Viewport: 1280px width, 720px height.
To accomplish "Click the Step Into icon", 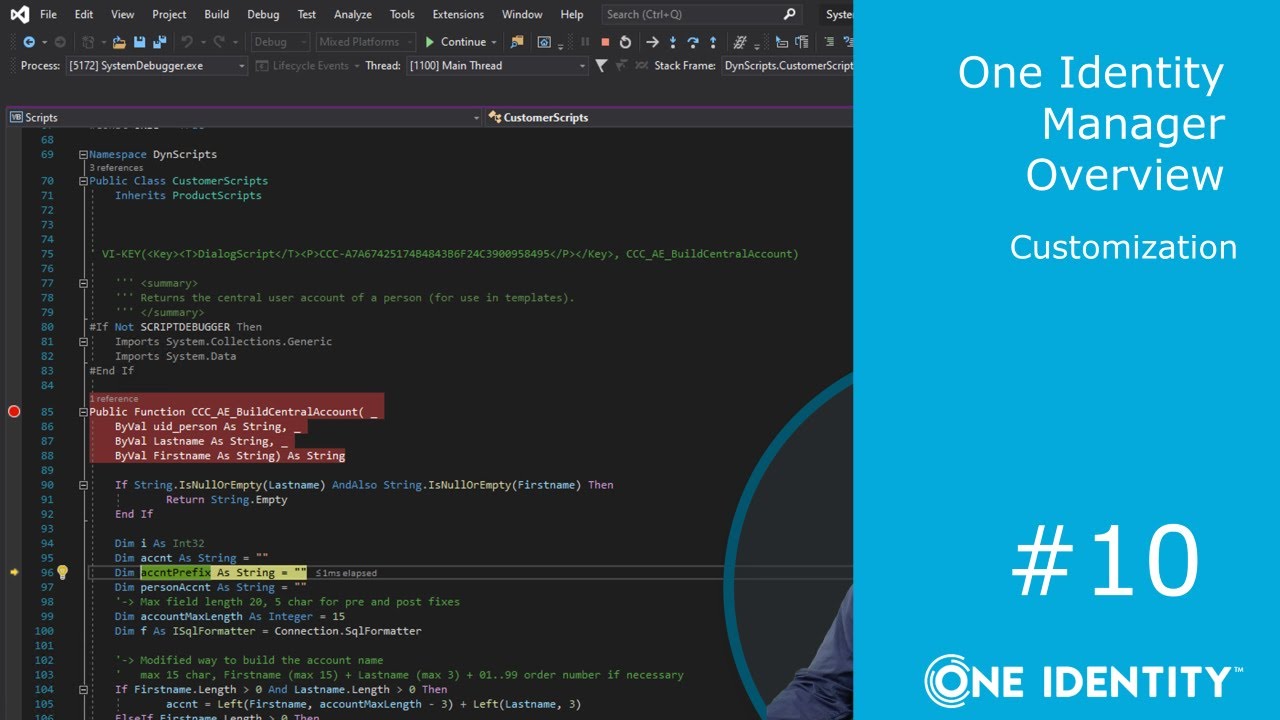I will [672, 42].
